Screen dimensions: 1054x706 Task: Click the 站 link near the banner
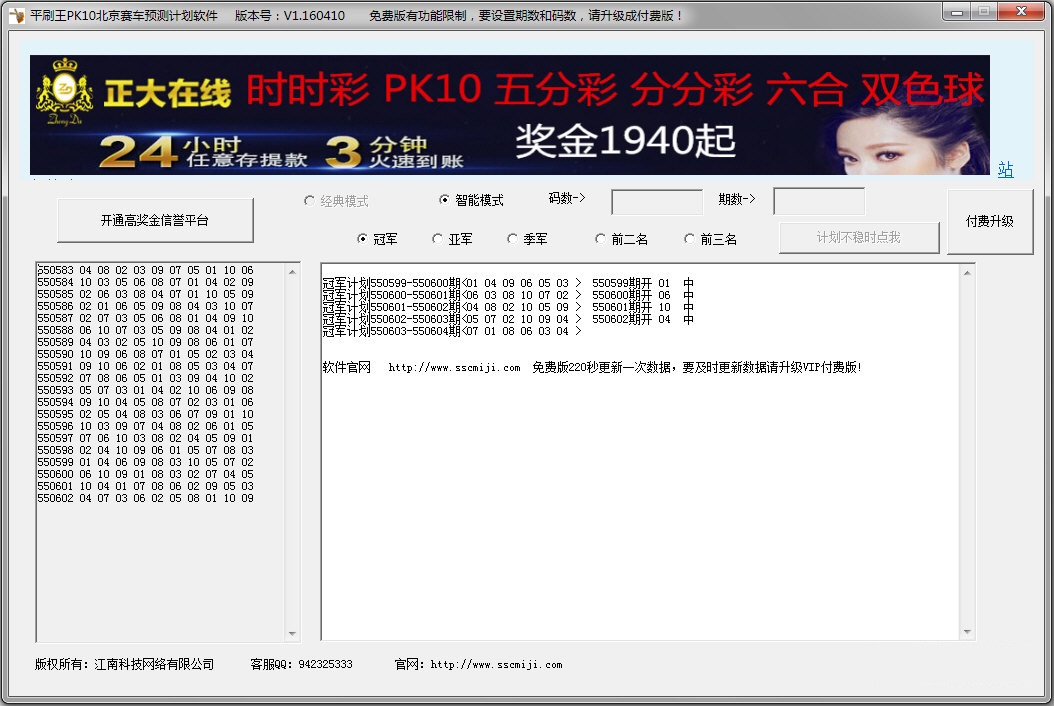coord(1005,170)
